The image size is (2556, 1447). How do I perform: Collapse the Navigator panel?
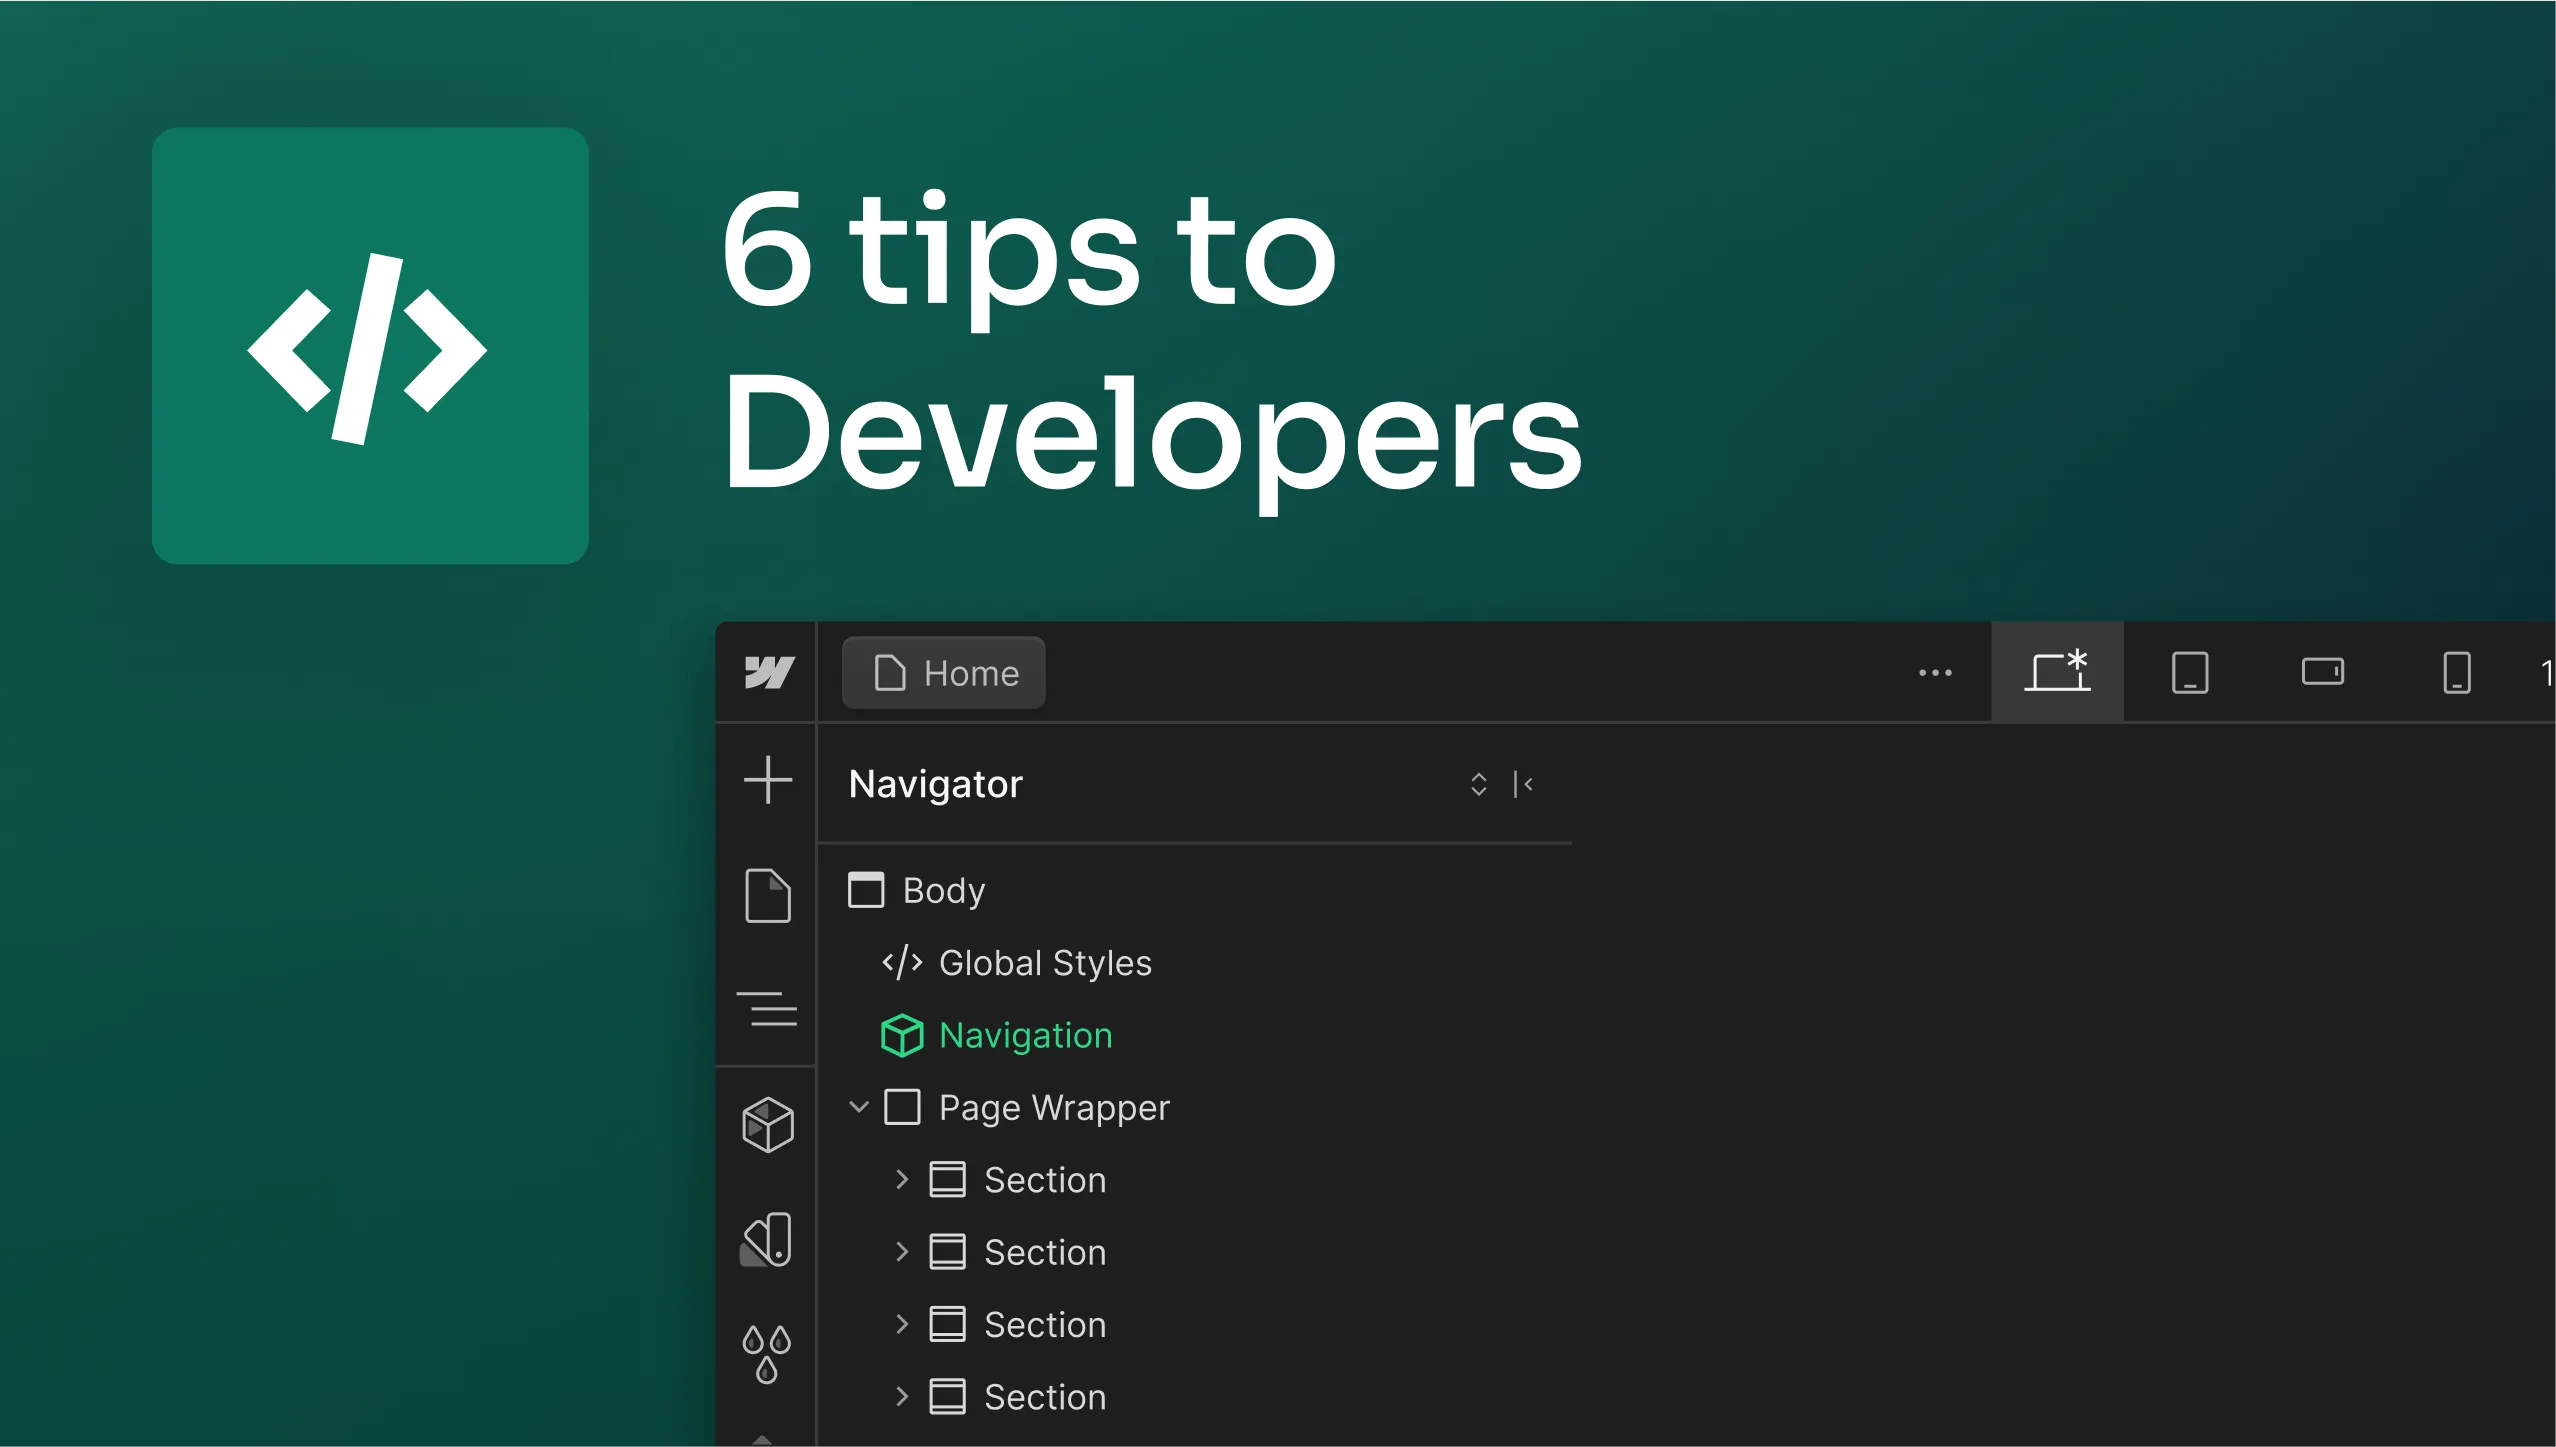pyautogui.click(x=1523, y=784)
